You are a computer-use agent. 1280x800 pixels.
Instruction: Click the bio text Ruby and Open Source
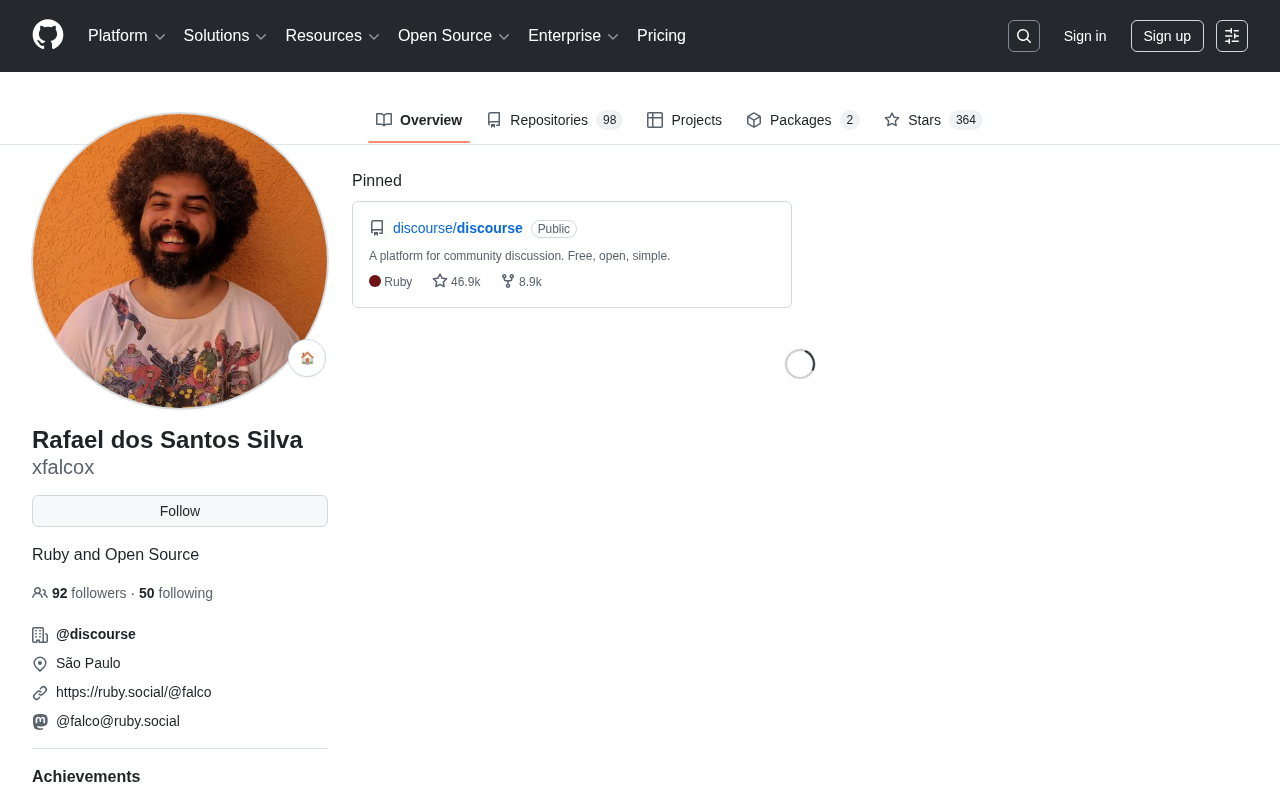tap(116, 555)
